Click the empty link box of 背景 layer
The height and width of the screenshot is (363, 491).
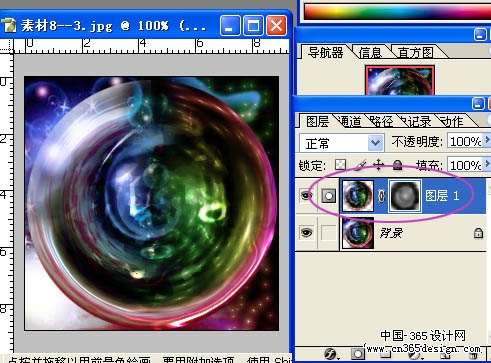328,232
